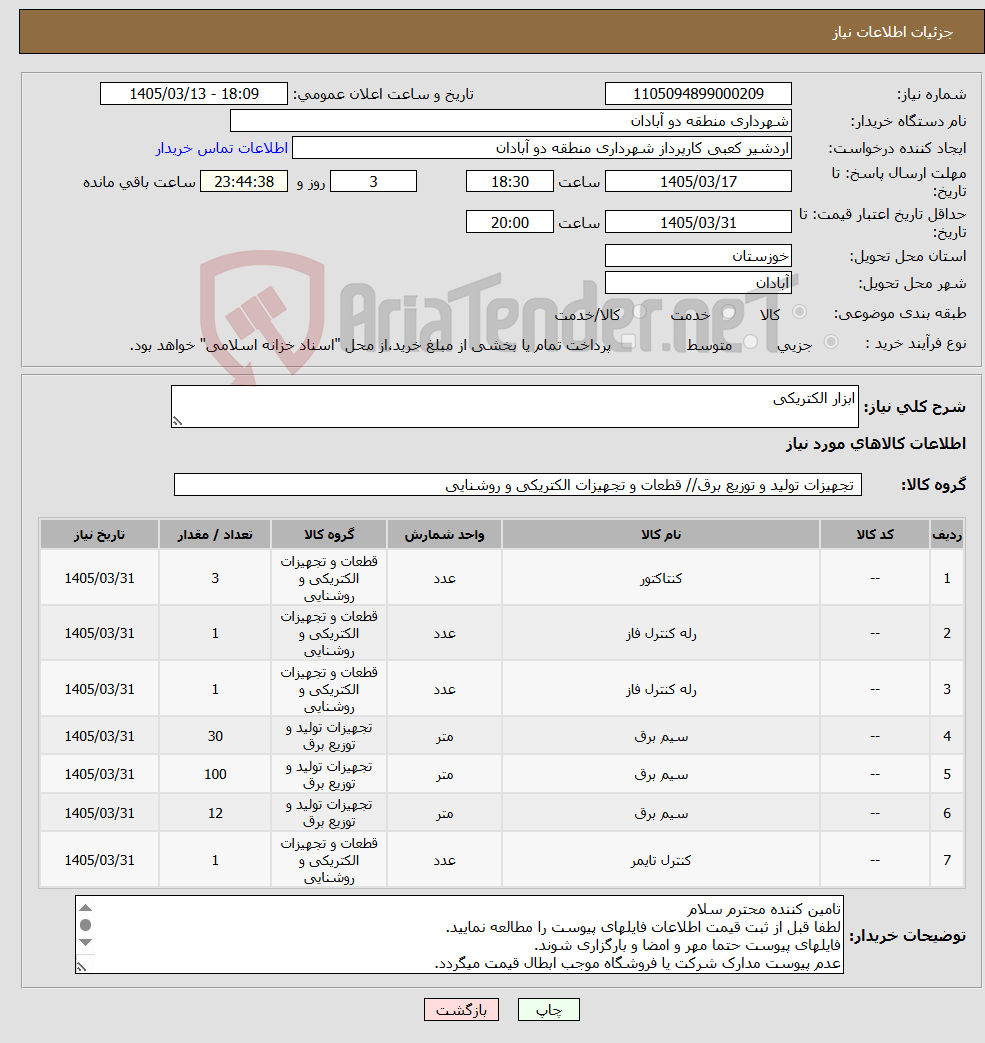985x1043 pixels.
Task: Click the goods group cell in row 4
Action: pos(329,736)
